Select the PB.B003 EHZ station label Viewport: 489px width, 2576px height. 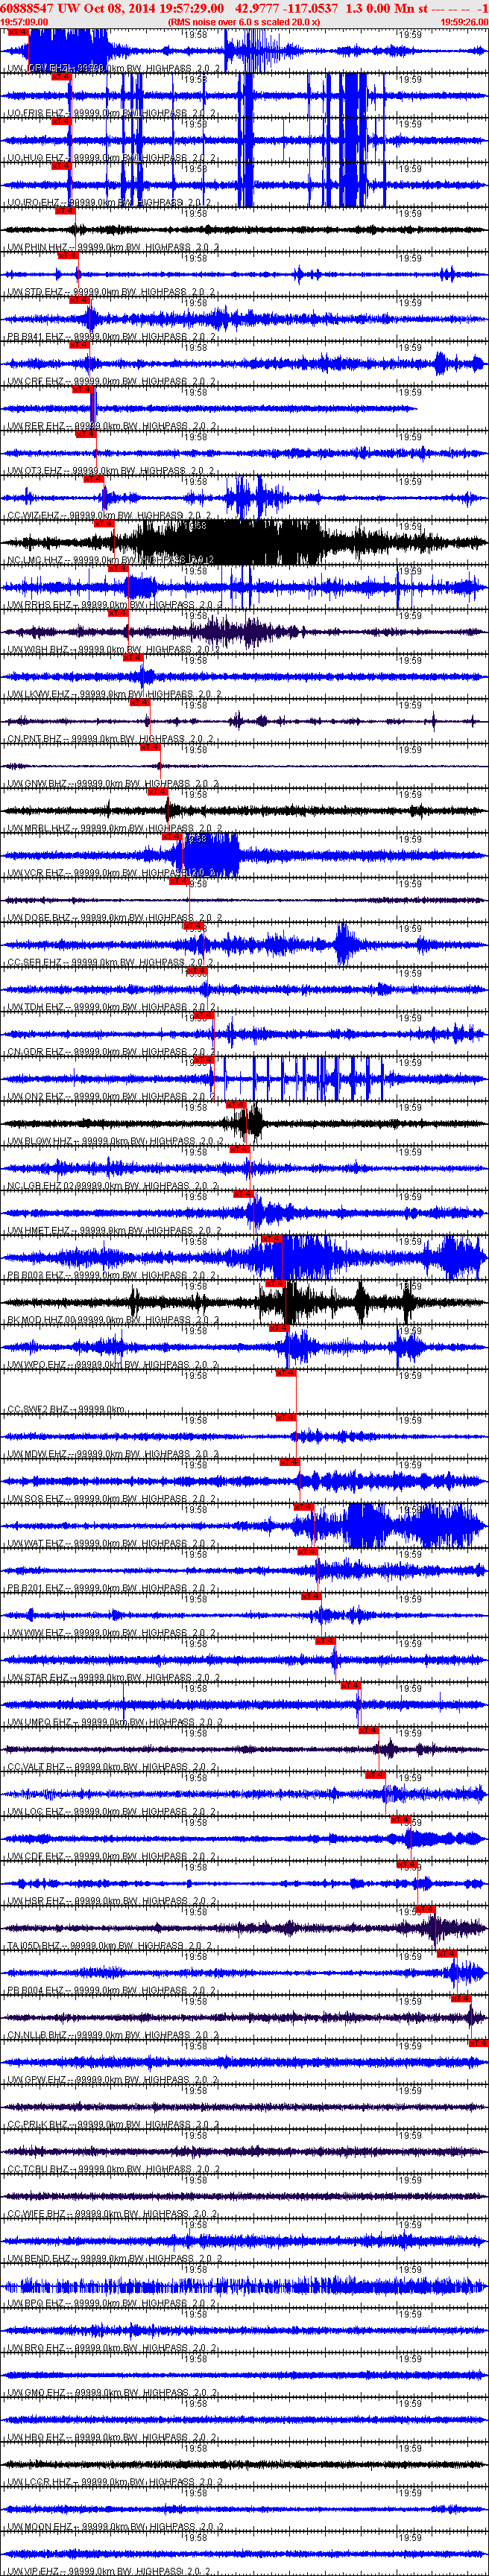pos(35,1275)
